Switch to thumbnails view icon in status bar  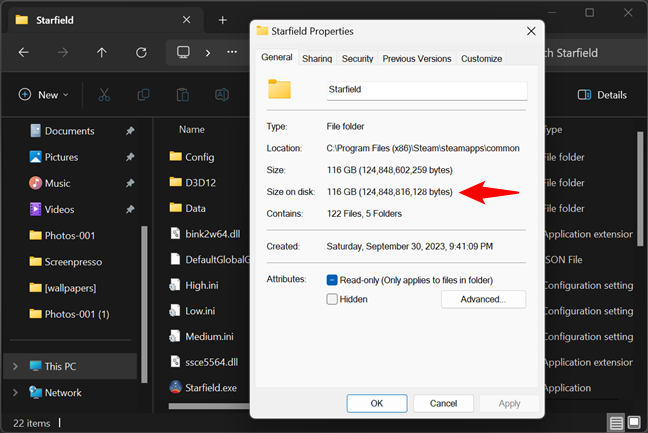(635, 422)
